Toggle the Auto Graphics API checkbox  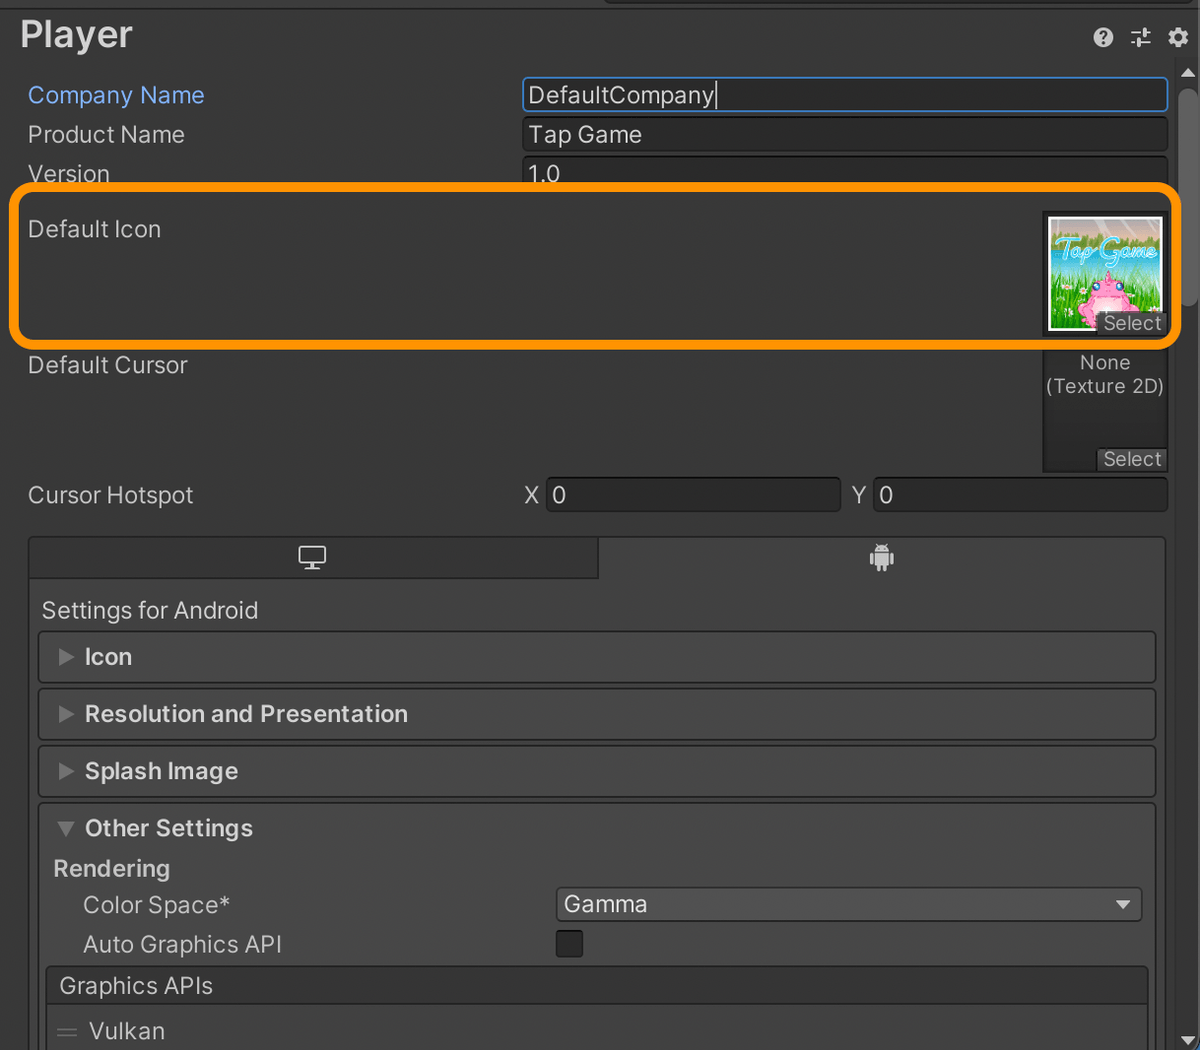569,943
